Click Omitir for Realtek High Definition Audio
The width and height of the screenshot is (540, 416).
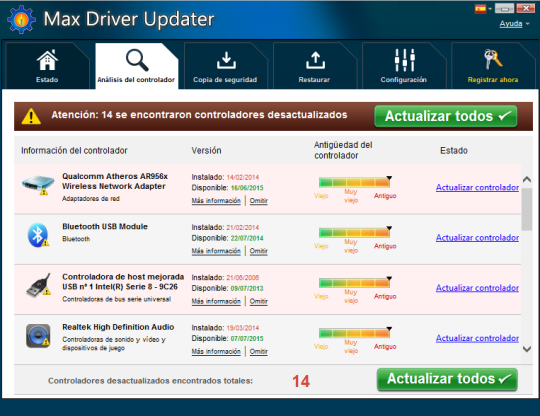(x=259, y=352)
